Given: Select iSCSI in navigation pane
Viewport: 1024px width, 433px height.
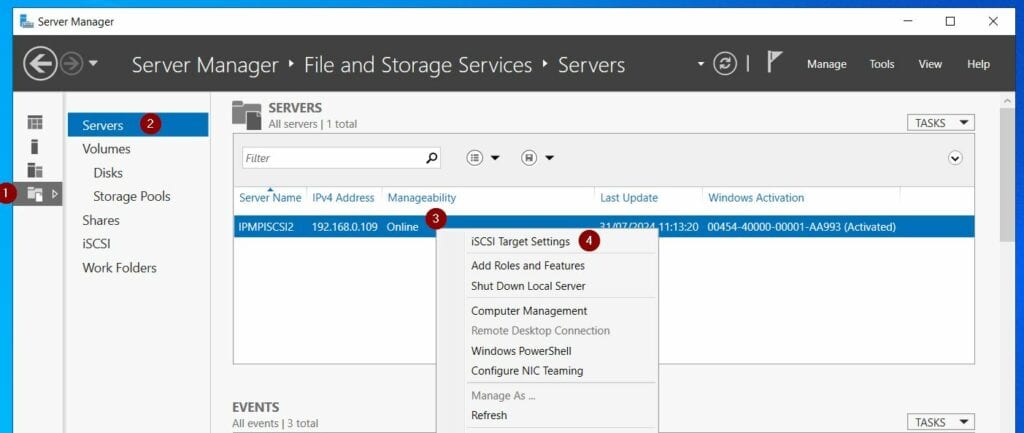Looking at the screenshot, I should (96, 244).
